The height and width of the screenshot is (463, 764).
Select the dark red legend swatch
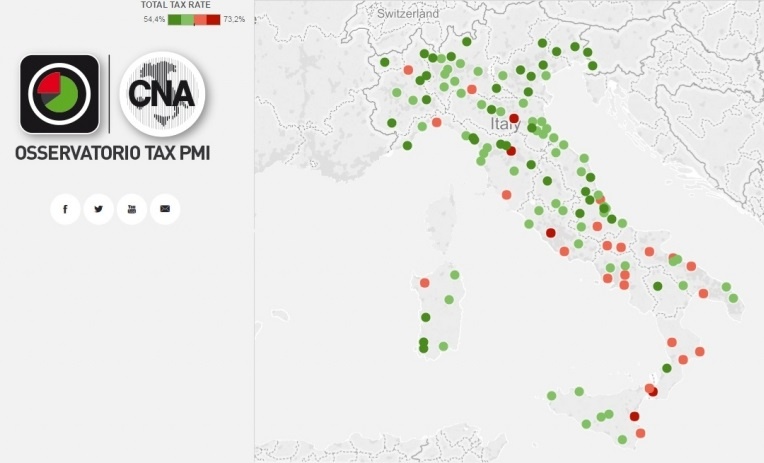point(213,19)
